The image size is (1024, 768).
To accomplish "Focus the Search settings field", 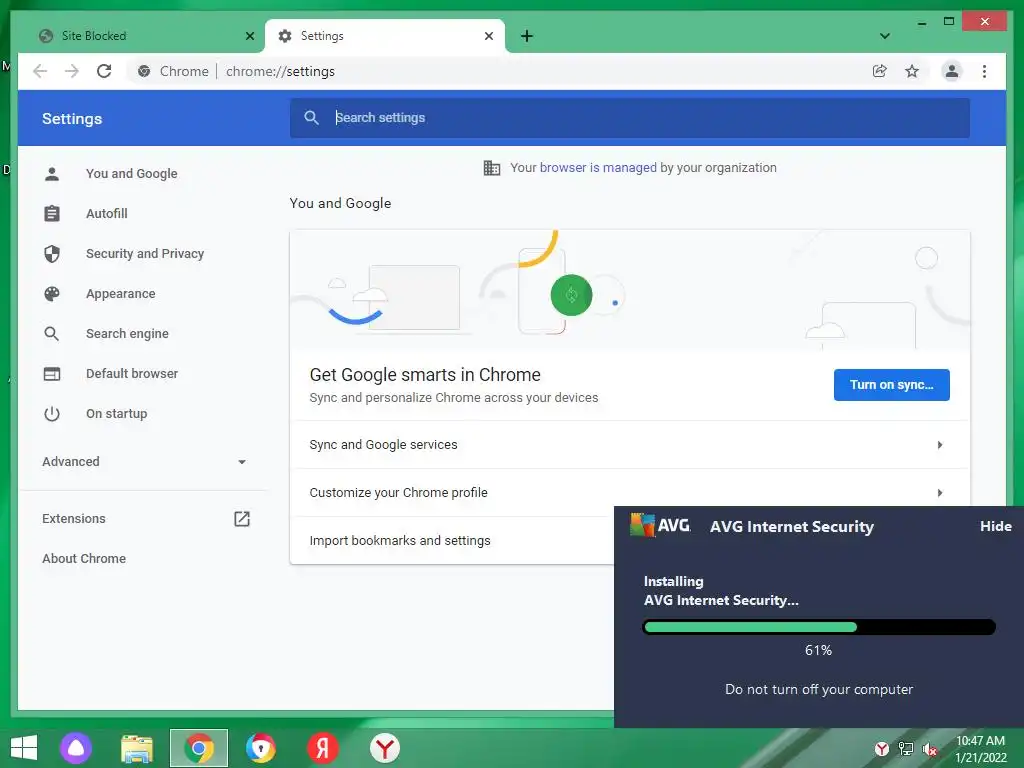I will point(630,118).
